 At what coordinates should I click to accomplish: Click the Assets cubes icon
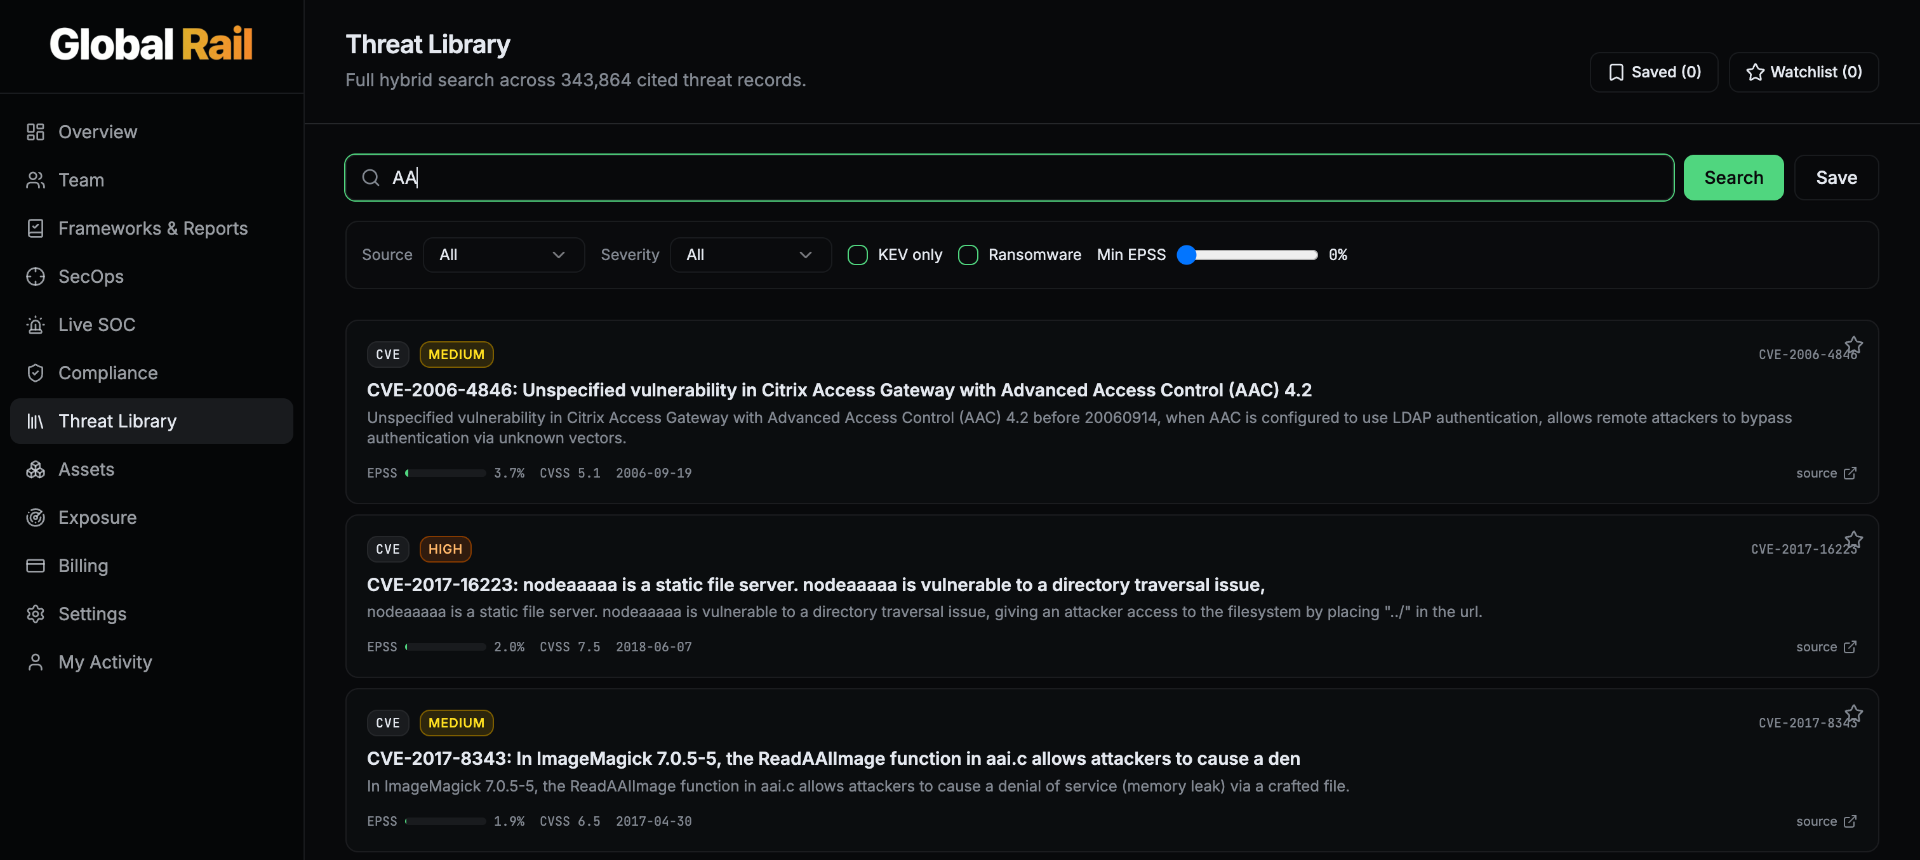pyautogui.click(x=36, y=469)
